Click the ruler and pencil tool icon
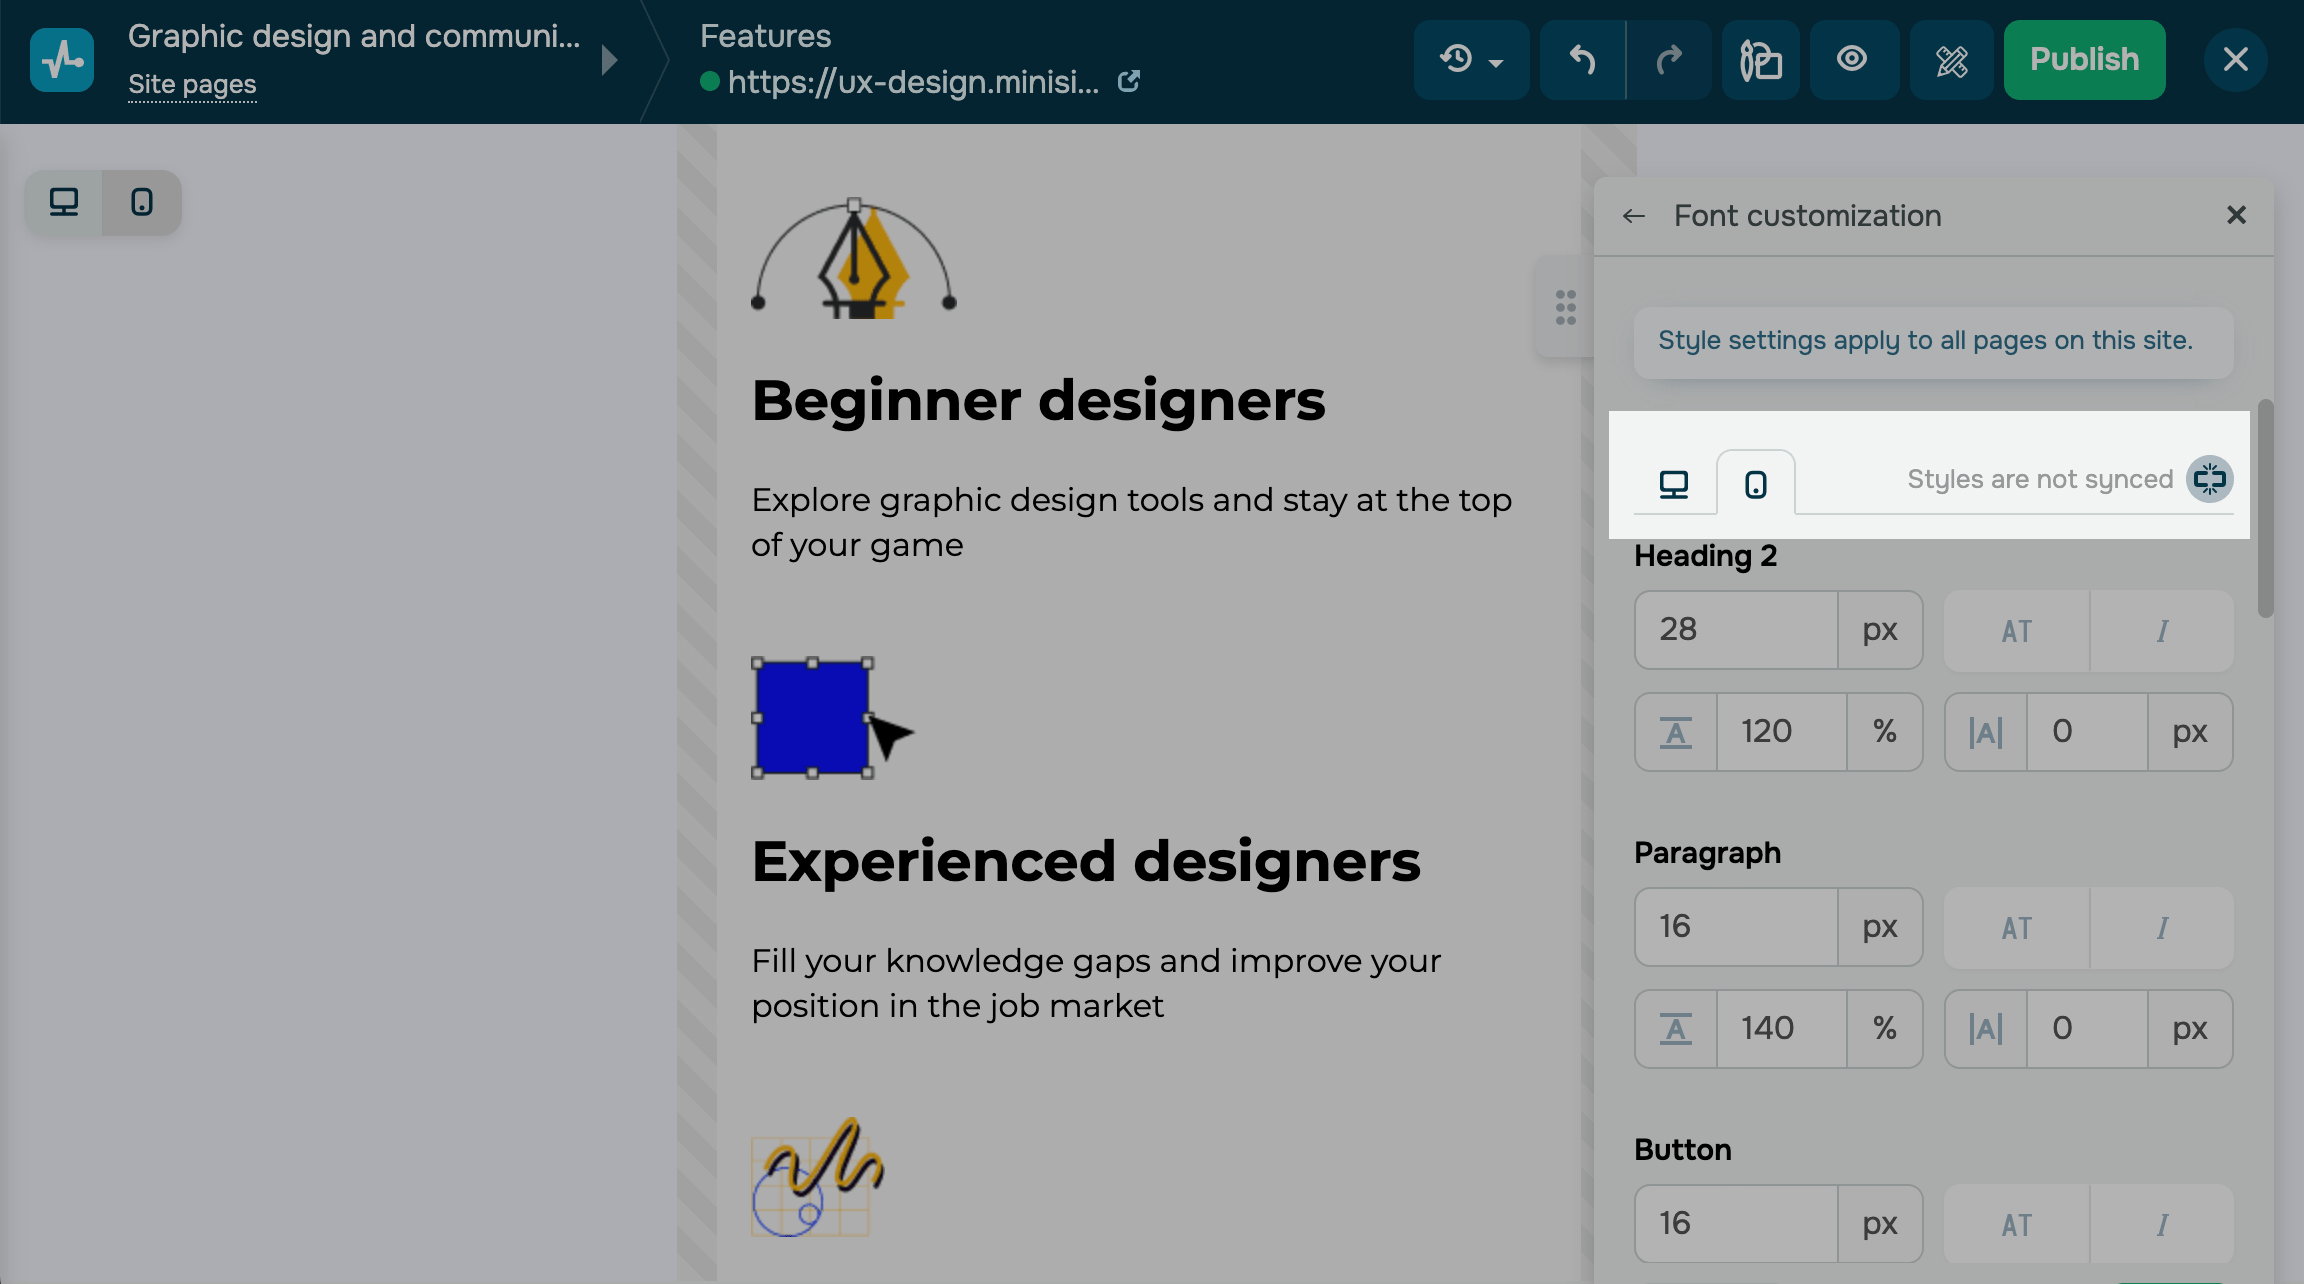 click(x=1951, y=60)
